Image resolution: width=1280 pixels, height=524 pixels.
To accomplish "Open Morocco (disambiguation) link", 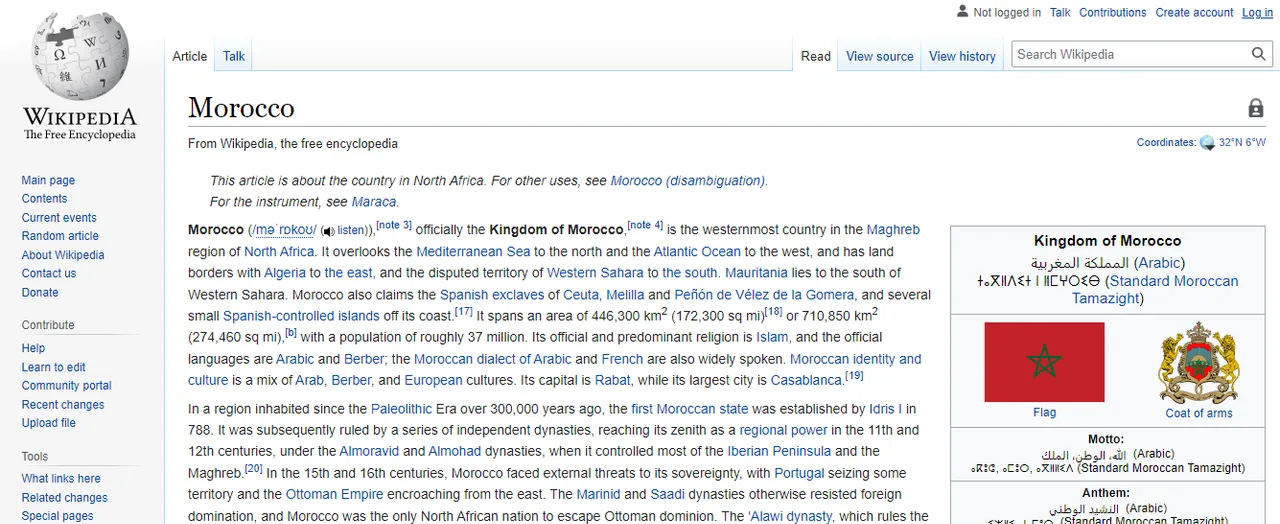I will pos(687,181).
